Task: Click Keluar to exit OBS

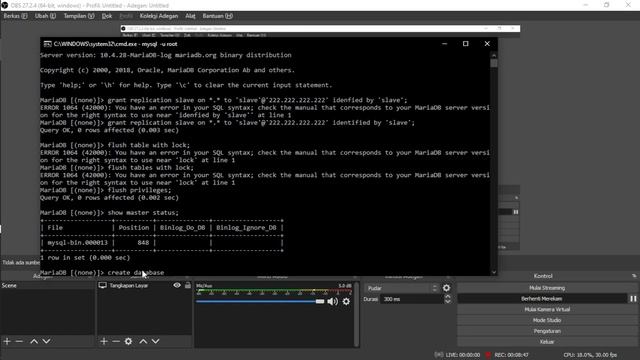Action: click(547, 342)
